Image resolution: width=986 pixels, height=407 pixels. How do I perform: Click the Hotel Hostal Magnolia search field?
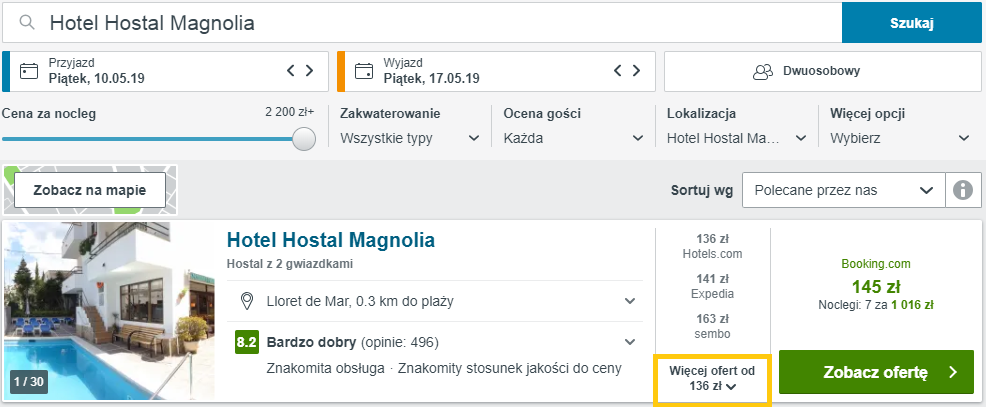point(422,23)
